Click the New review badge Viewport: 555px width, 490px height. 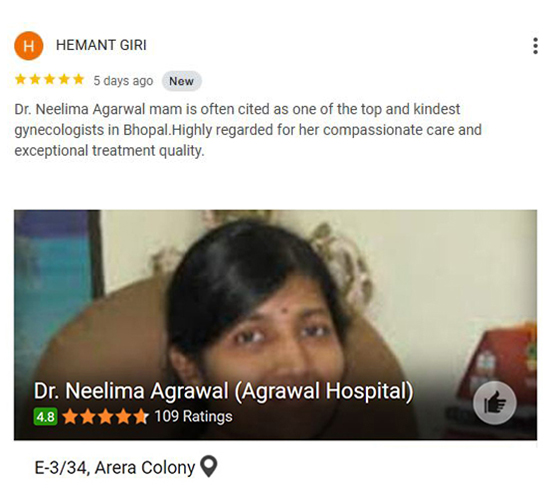[182, 81]
